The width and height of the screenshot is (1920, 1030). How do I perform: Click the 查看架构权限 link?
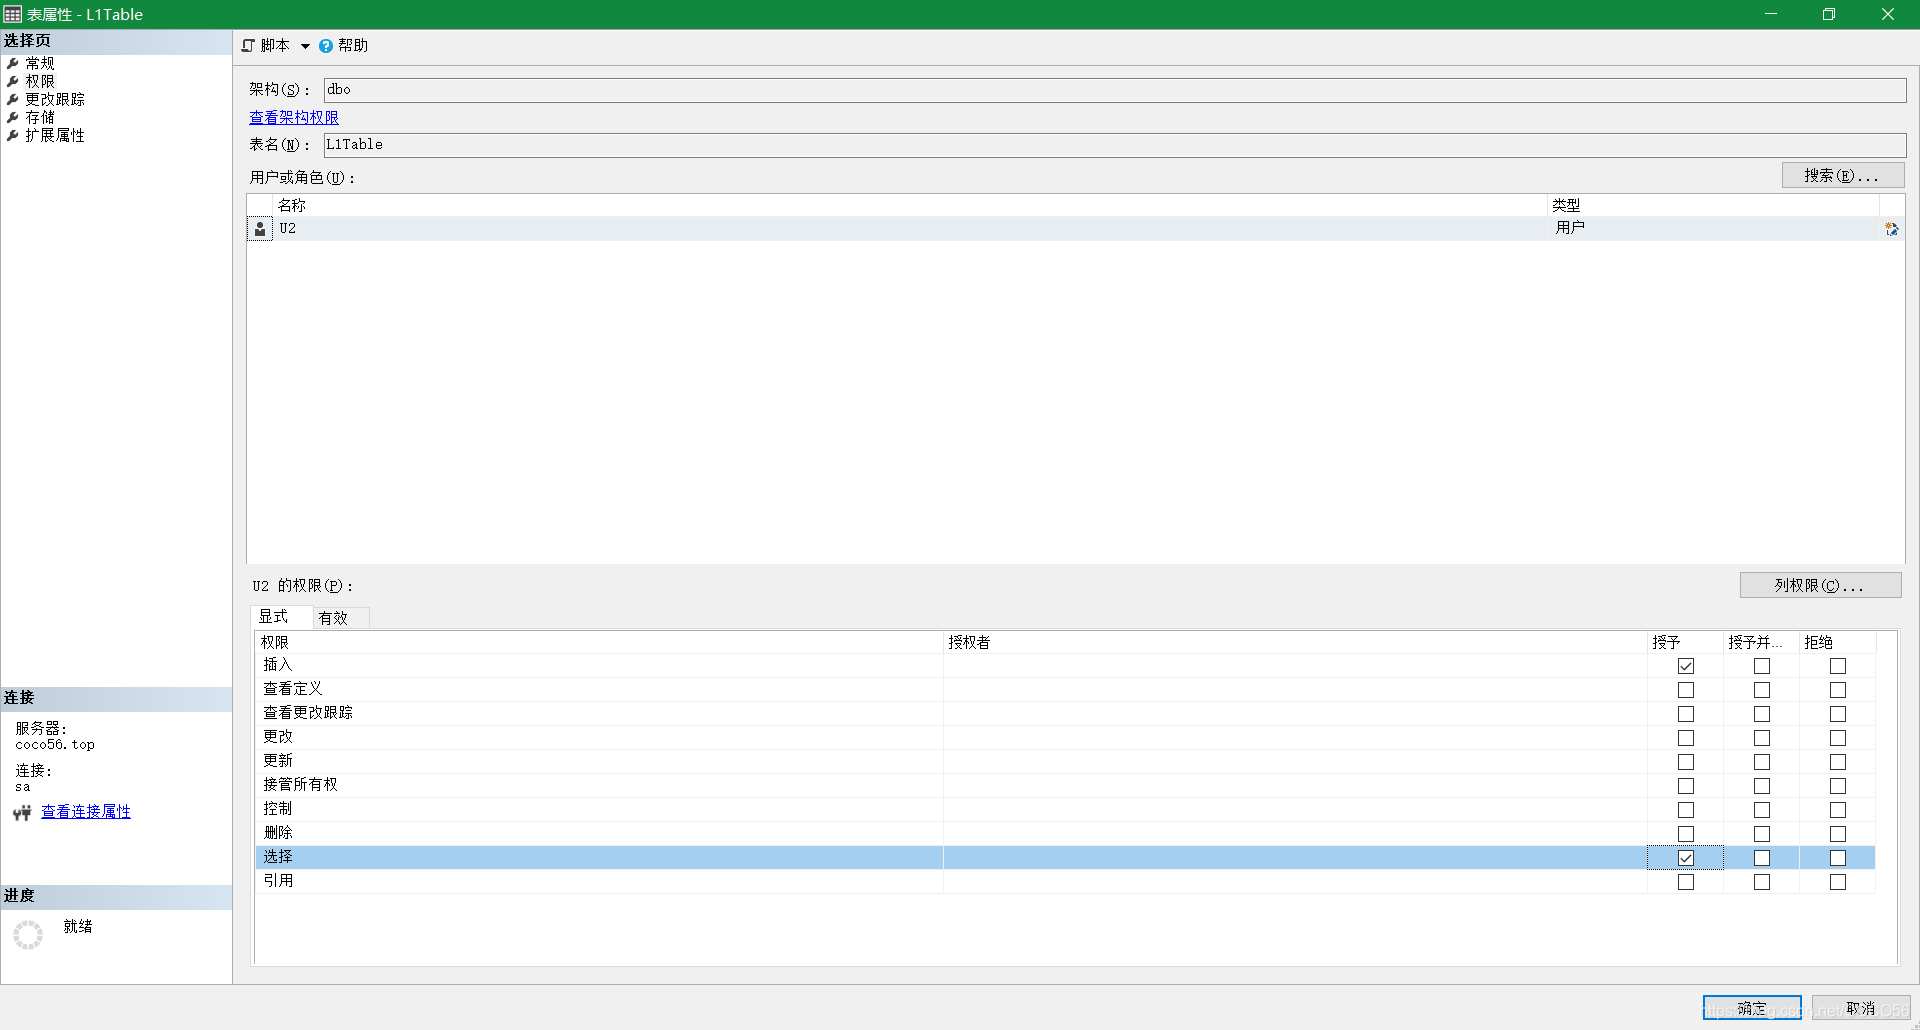[x=294, y=117]
